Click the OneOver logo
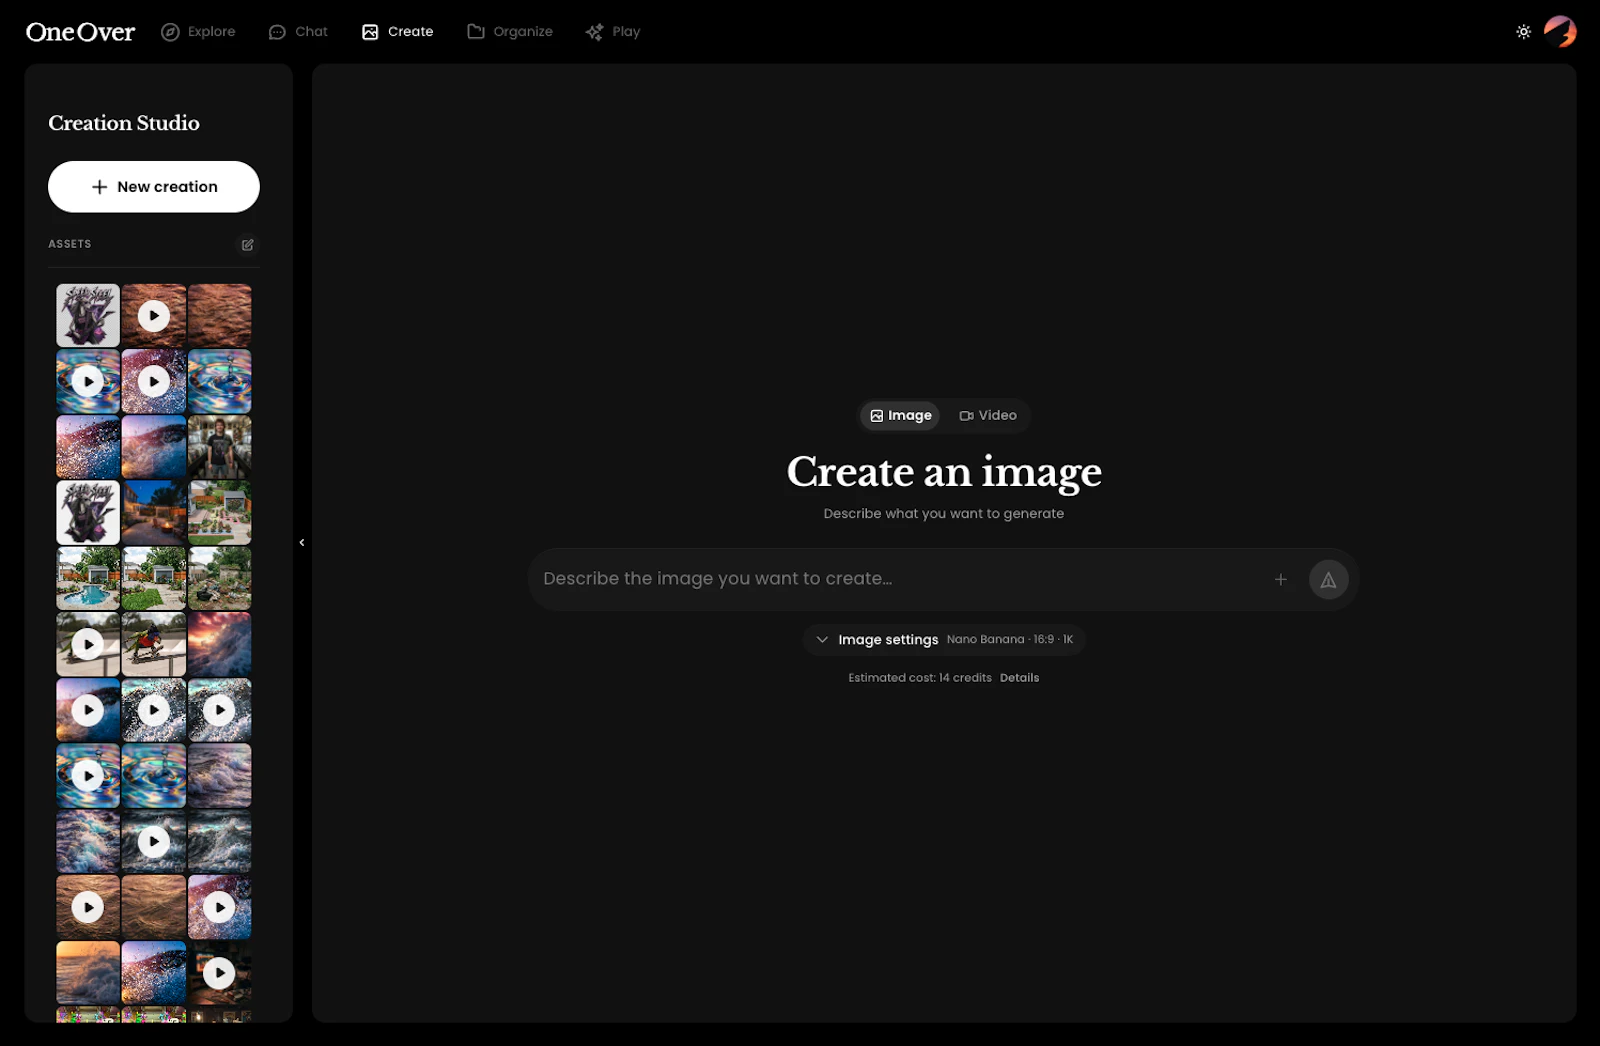Screen dimensions: 1600x1046 80,32
